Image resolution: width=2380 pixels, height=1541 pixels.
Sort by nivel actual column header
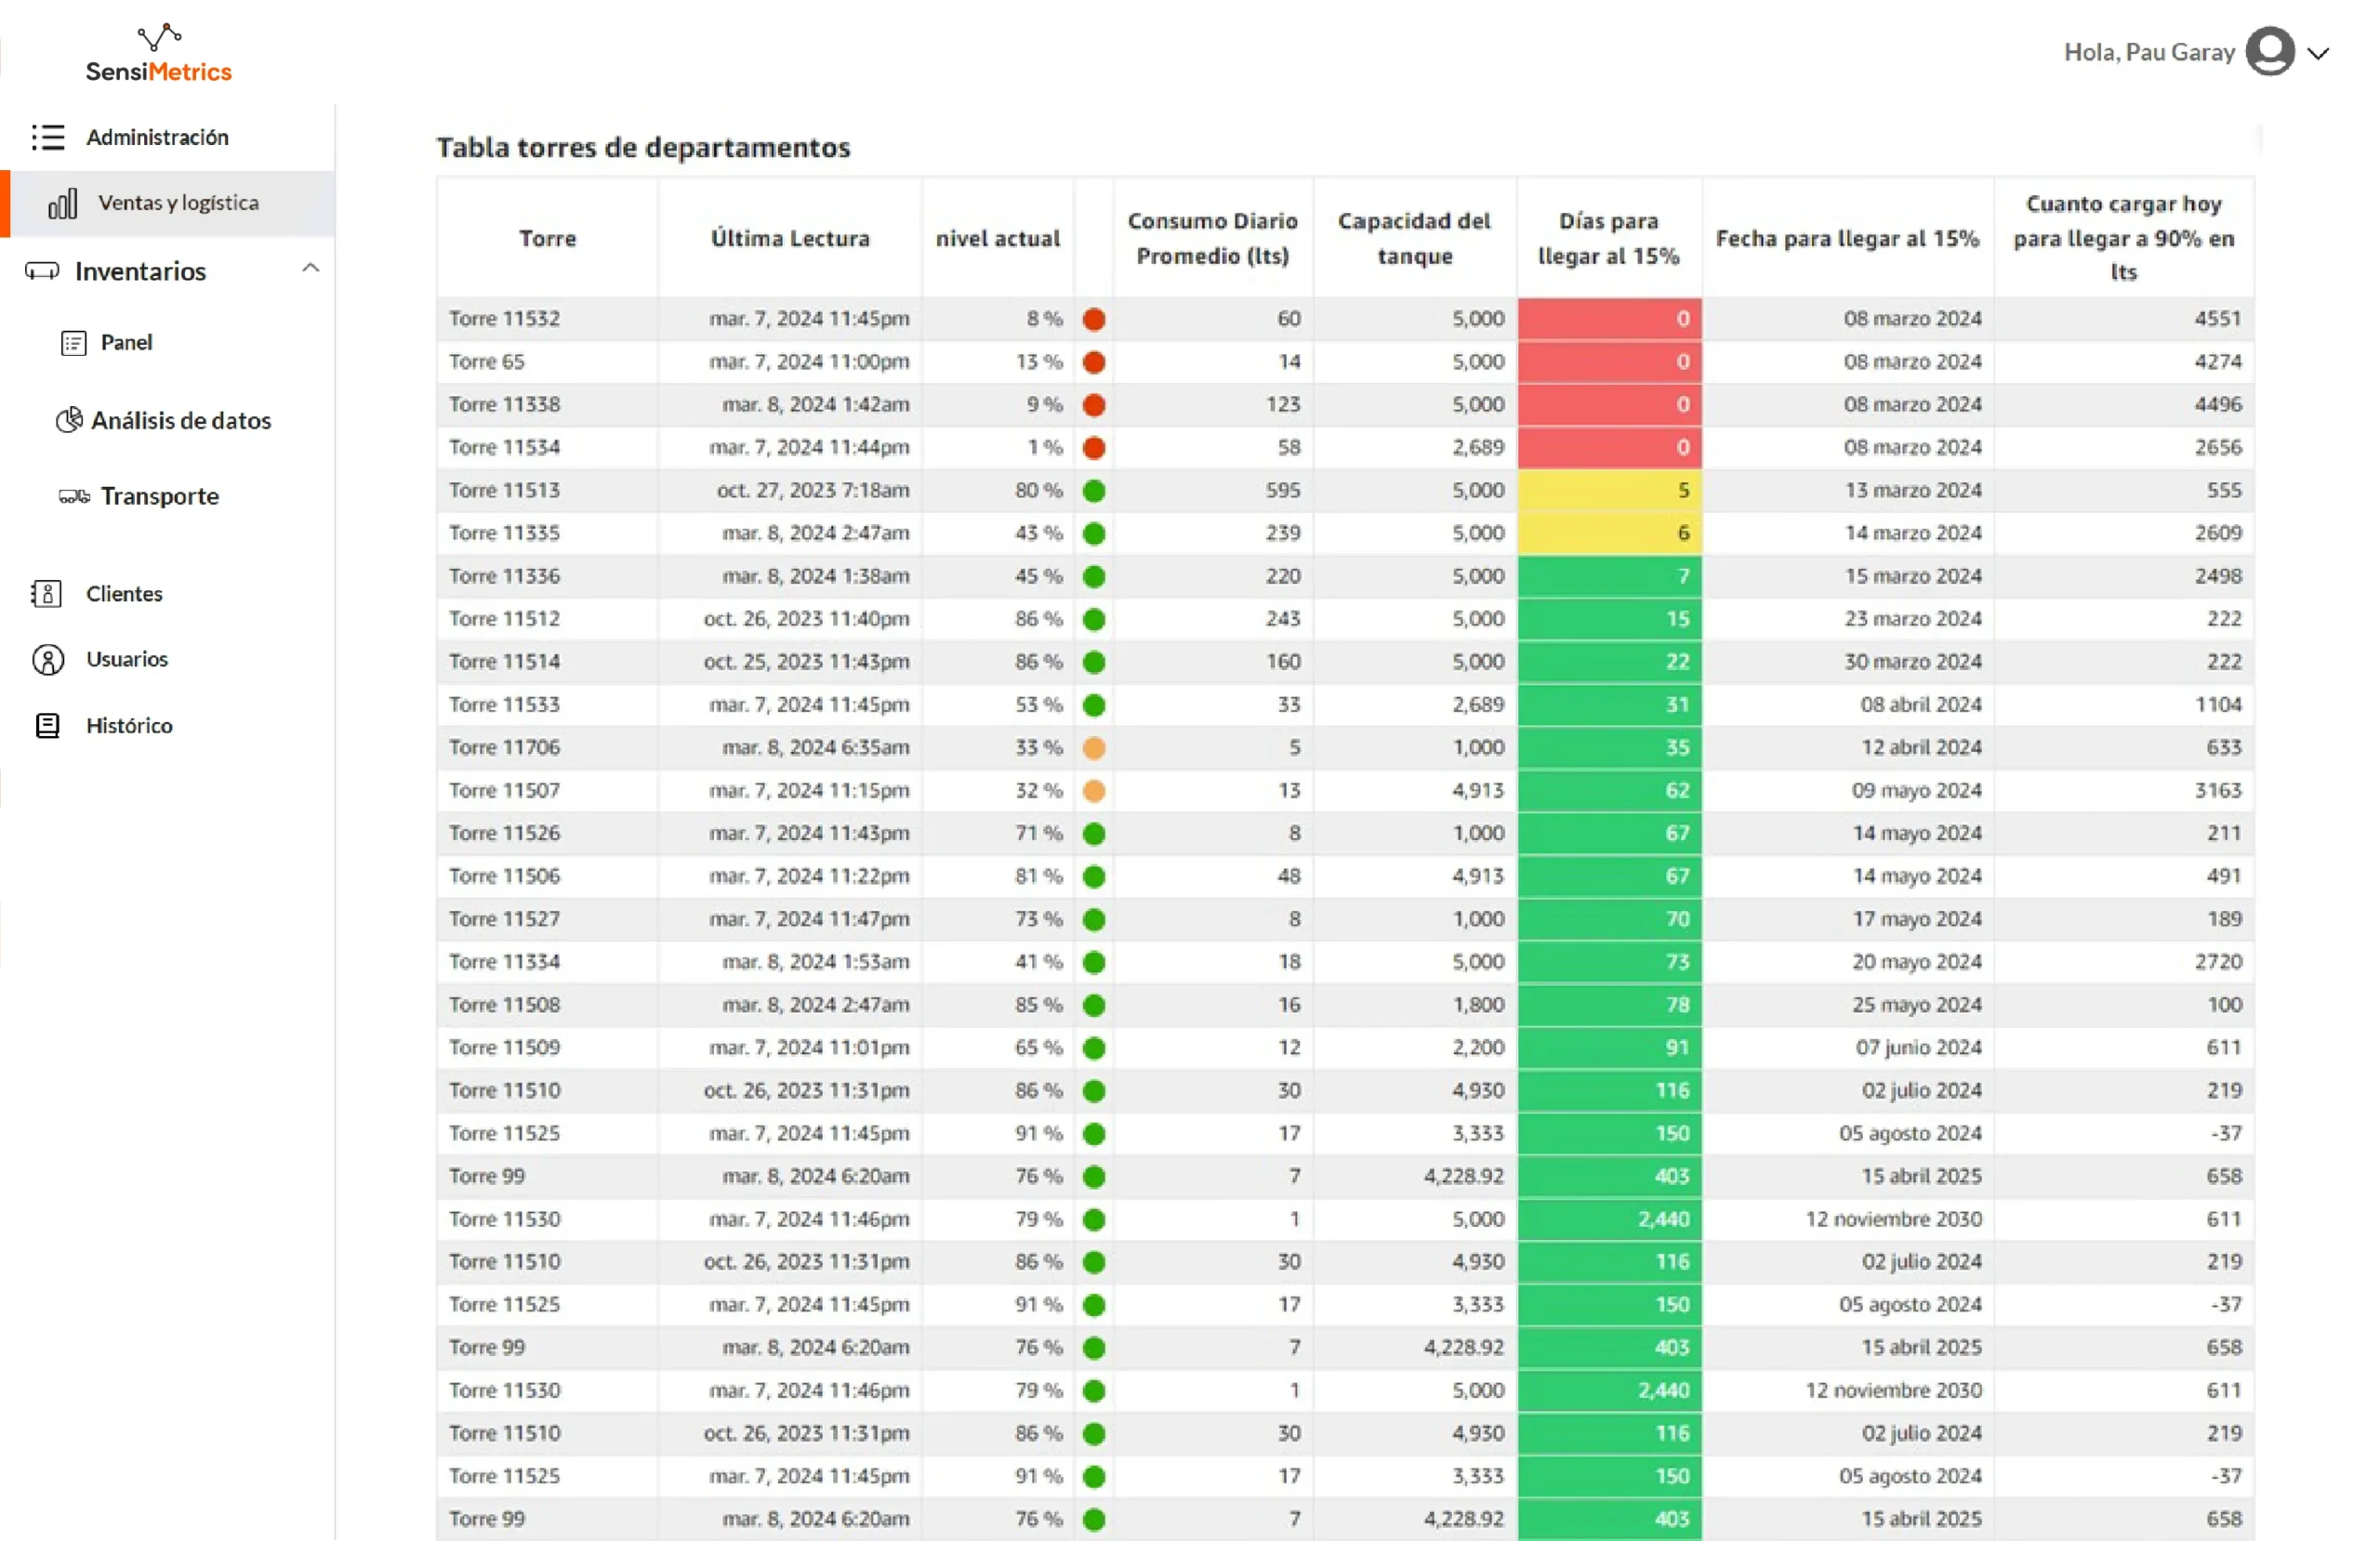click(x=997, y=238)
